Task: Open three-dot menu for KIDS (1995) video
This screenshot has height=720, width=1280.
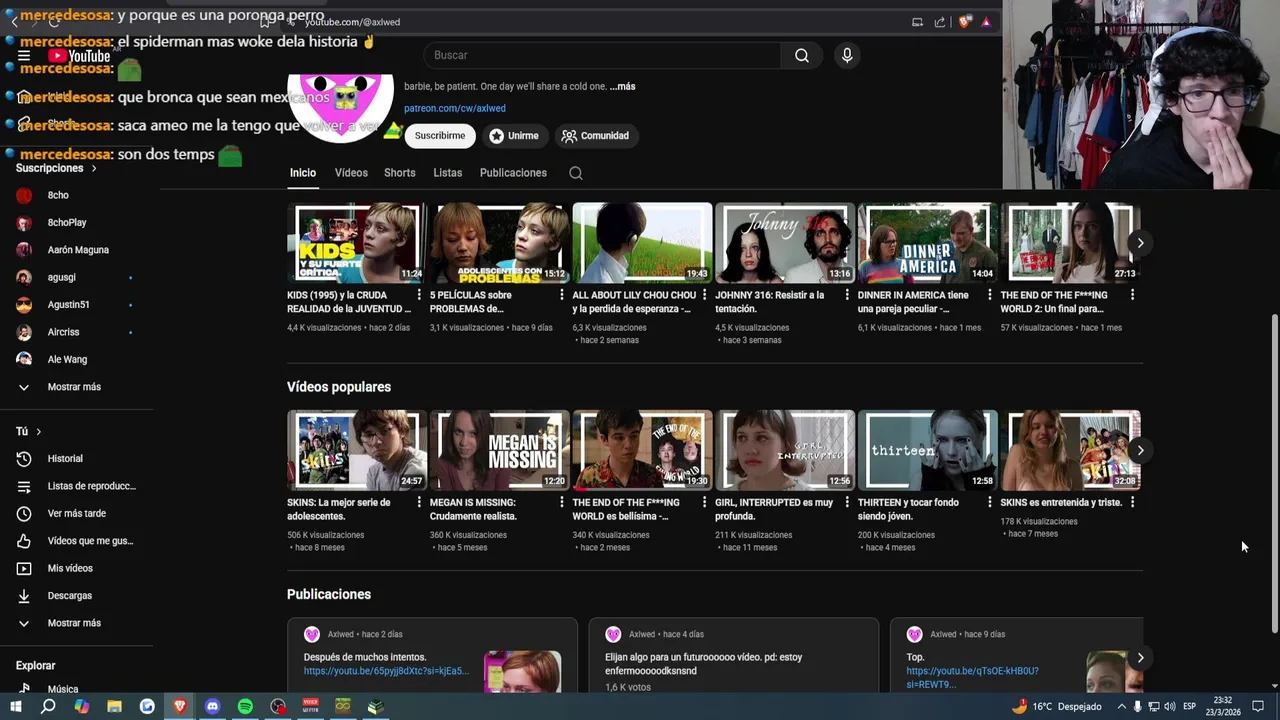Action: tap(419, 295)
